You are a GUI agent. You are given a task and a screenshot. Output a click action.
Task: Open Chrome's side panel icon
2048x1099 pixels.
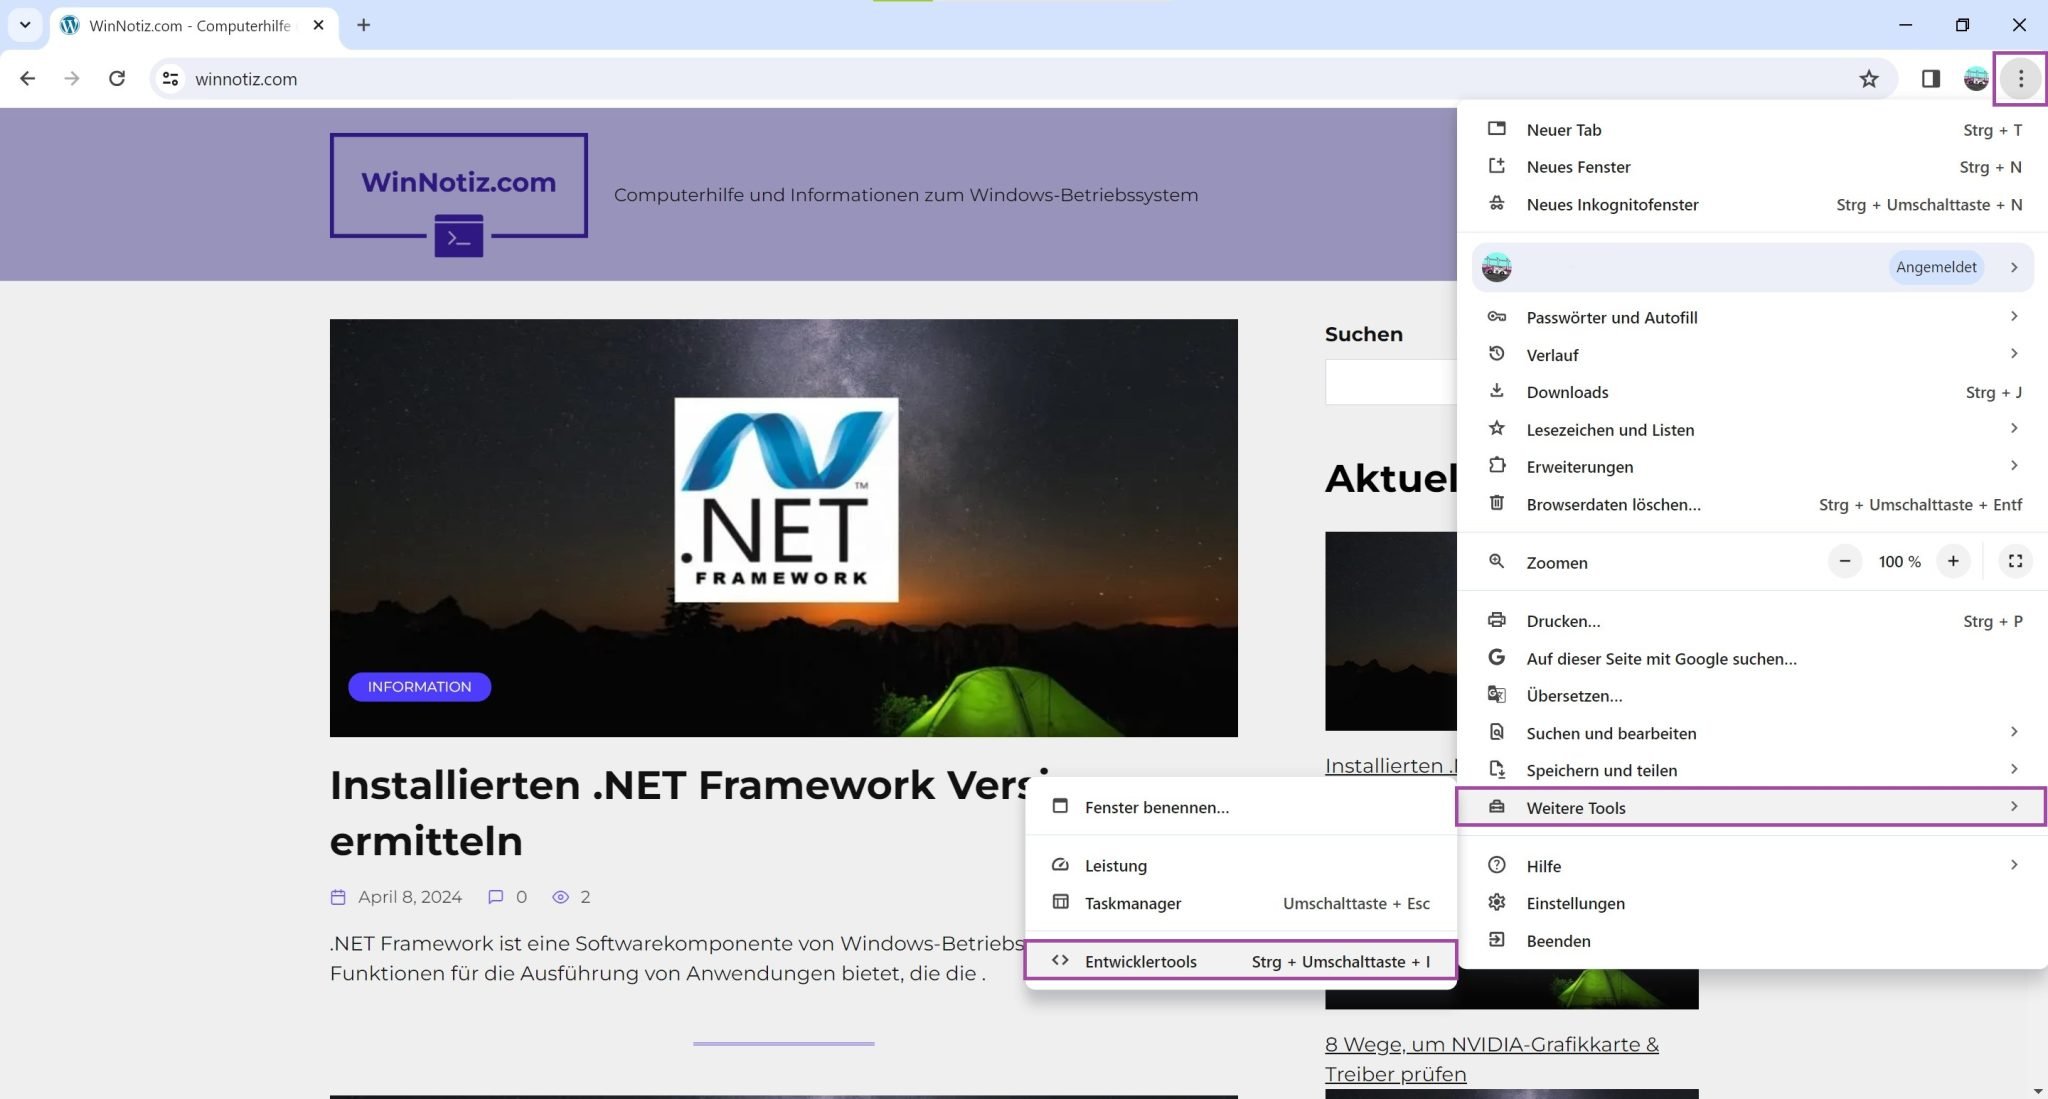point(1931,79)
